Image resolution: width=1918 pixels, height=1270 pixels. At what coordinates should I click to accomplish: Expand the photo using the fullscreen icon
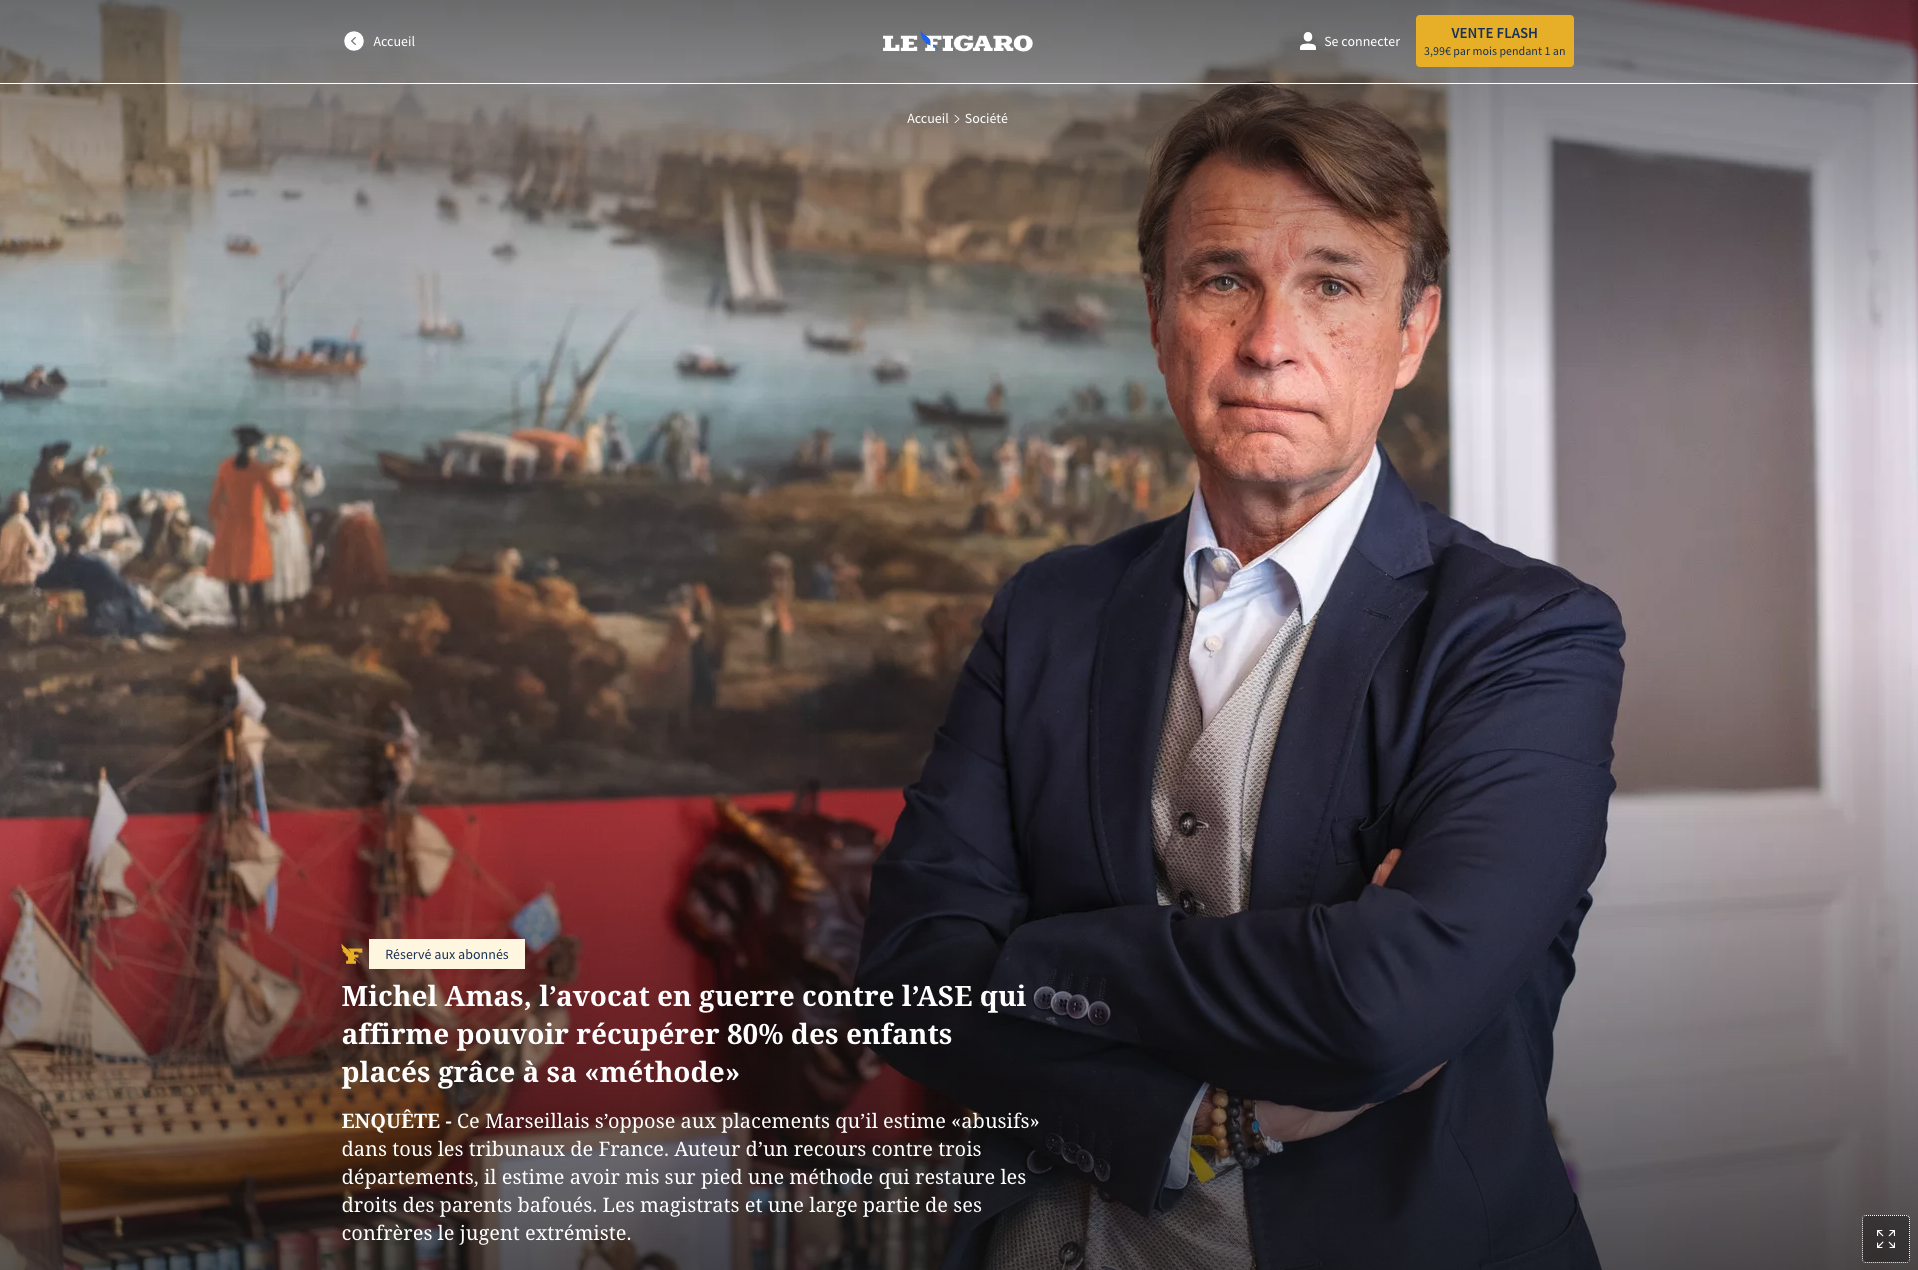click(x=1885, y=1239)
